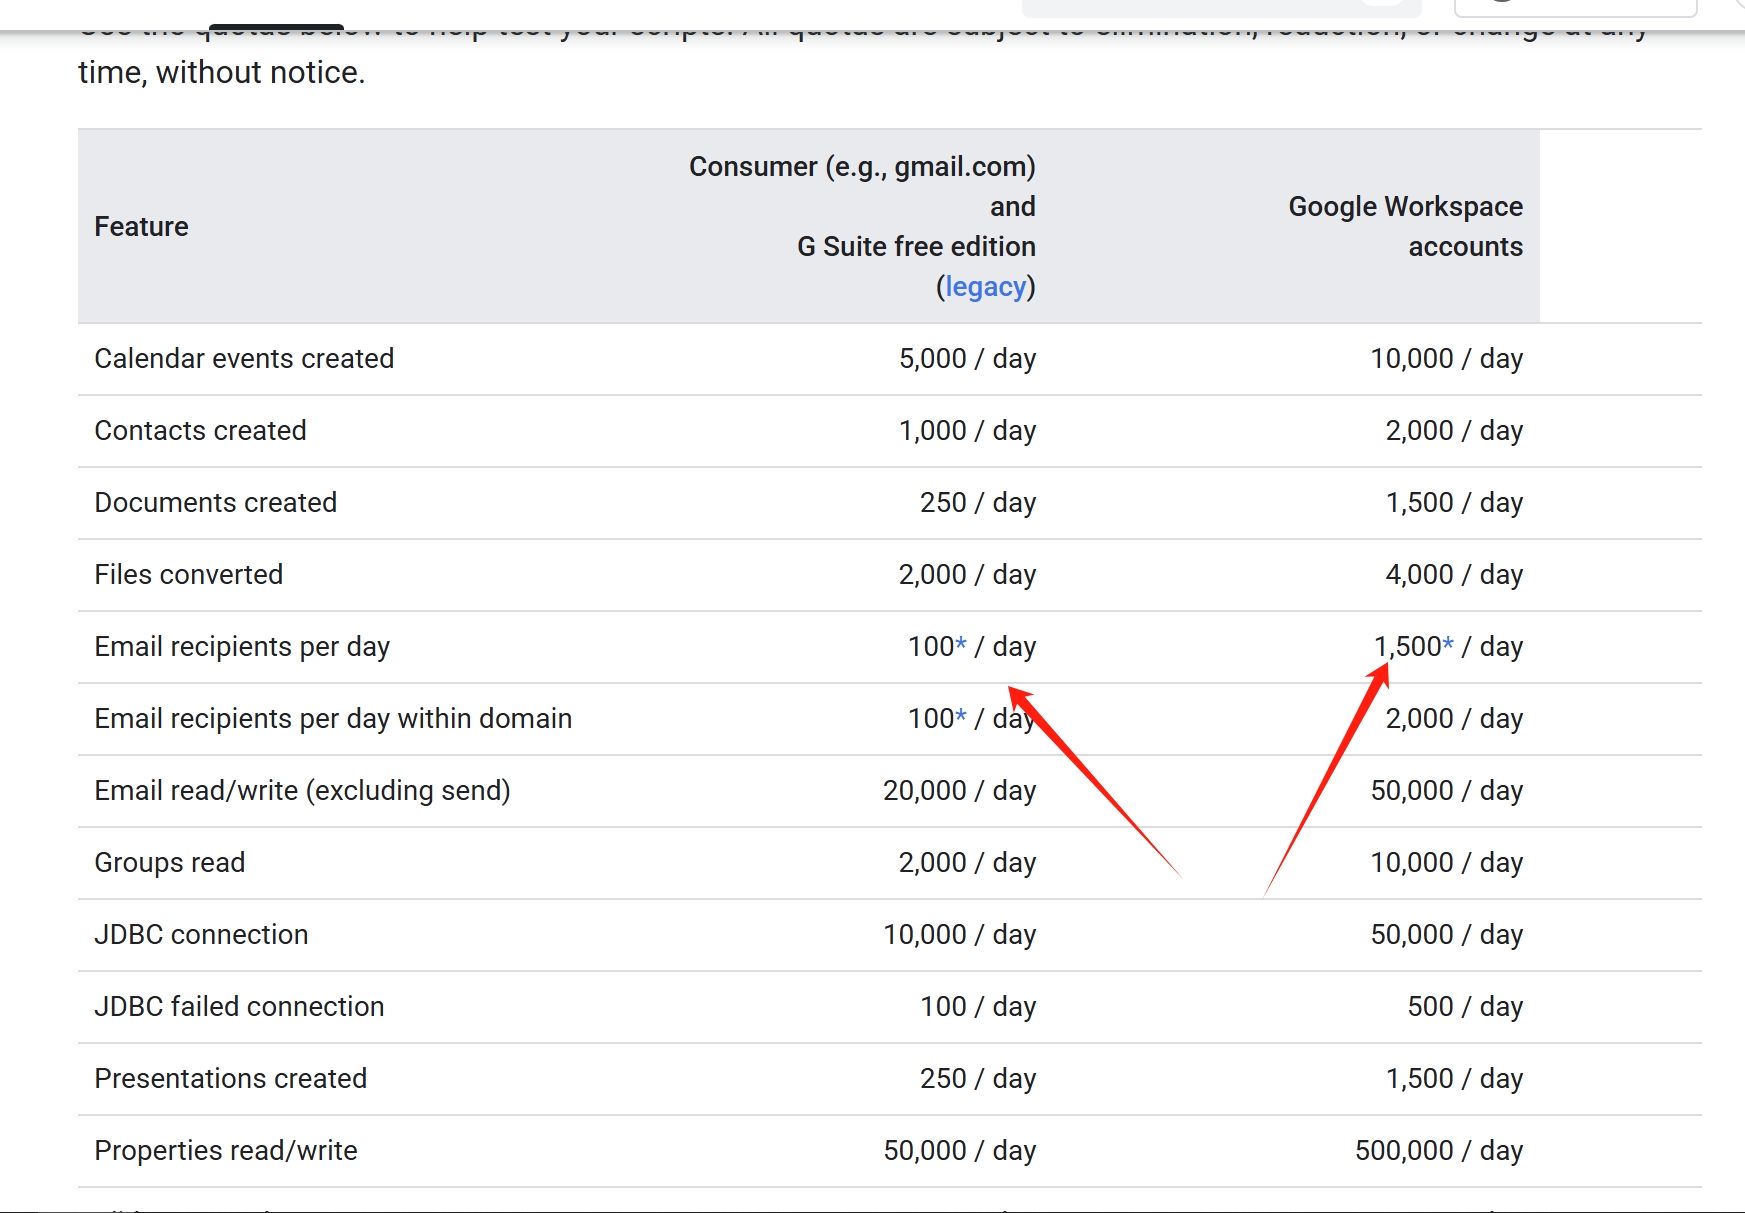1745x1213 pixels.
Task: Select the "250 / day" Presentations created value
Action: (978, 1079)
